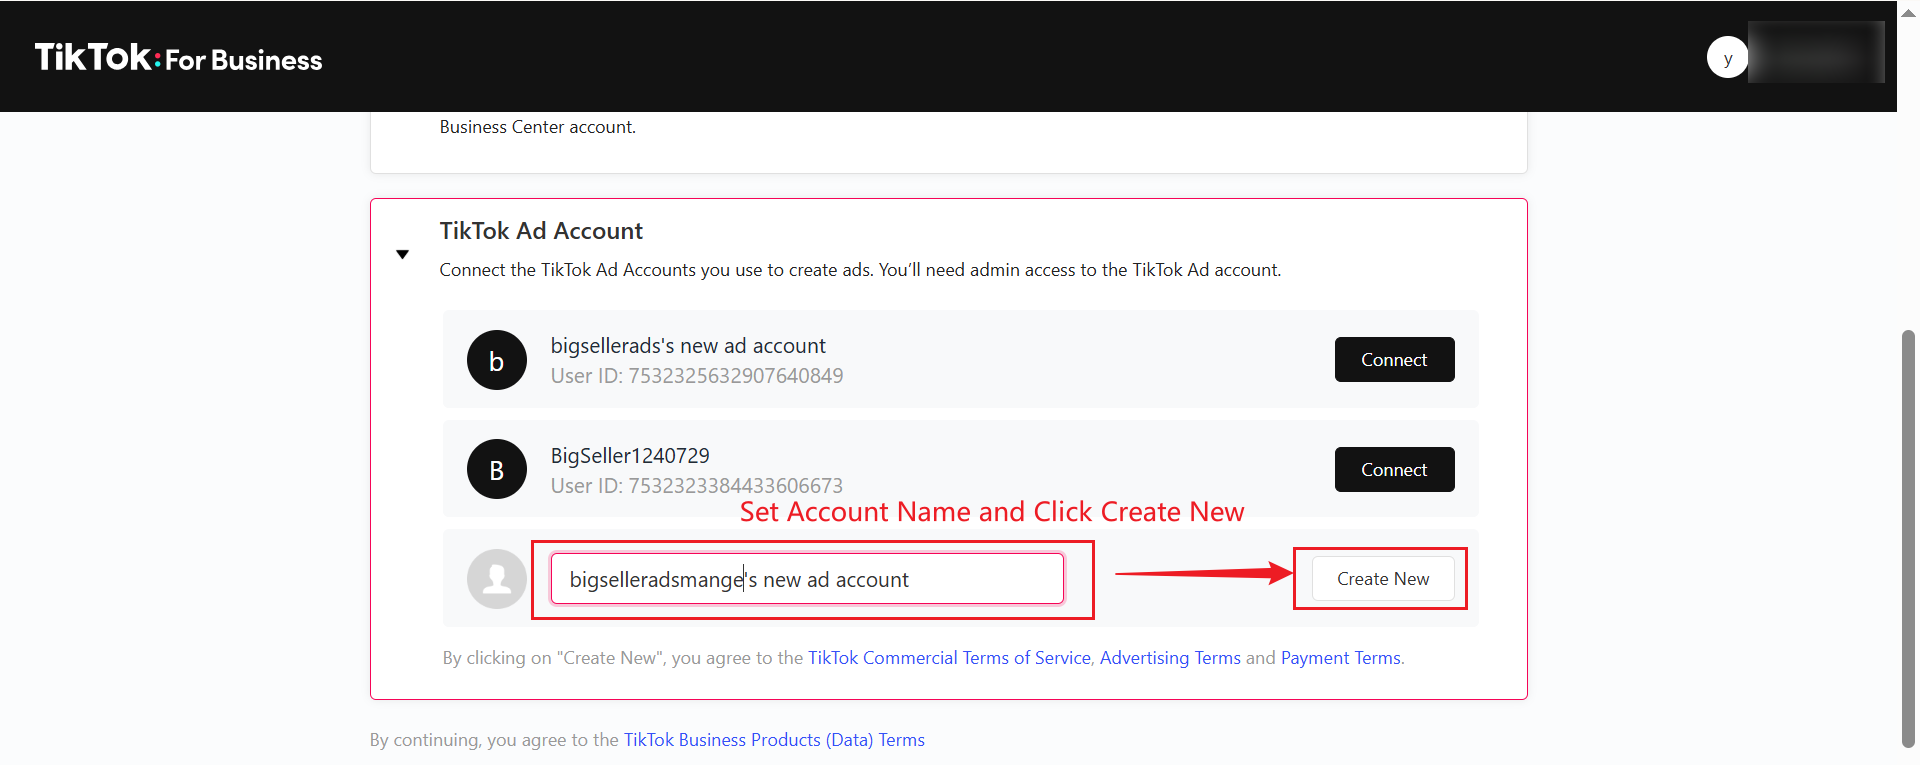The width and height of the screenshot is (1920, 765).
Task: Connect the BigSeller1240729 account
Action: [x=1394, y=469]
